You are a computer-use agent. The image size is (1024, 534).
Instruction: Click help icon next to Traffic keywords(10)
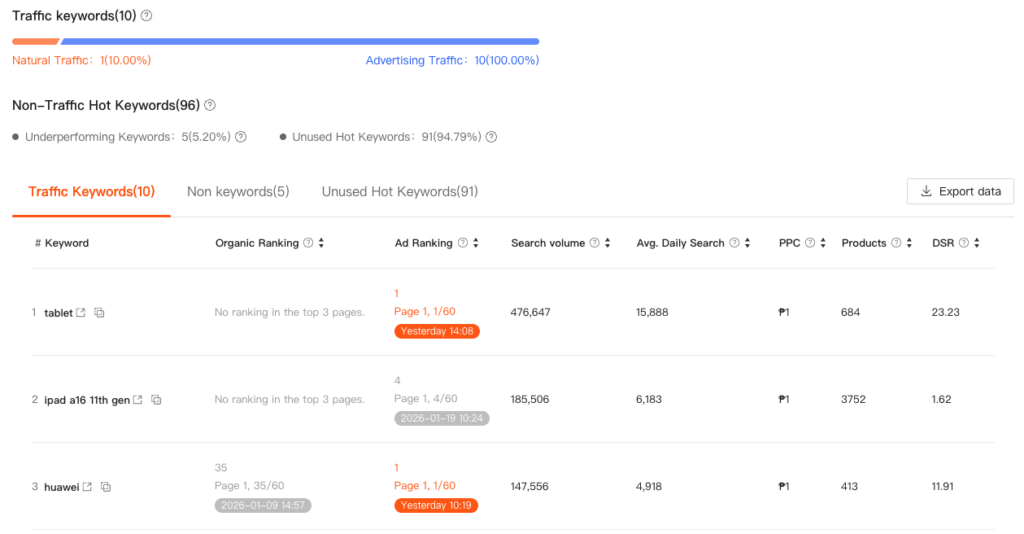pos(147,16)
